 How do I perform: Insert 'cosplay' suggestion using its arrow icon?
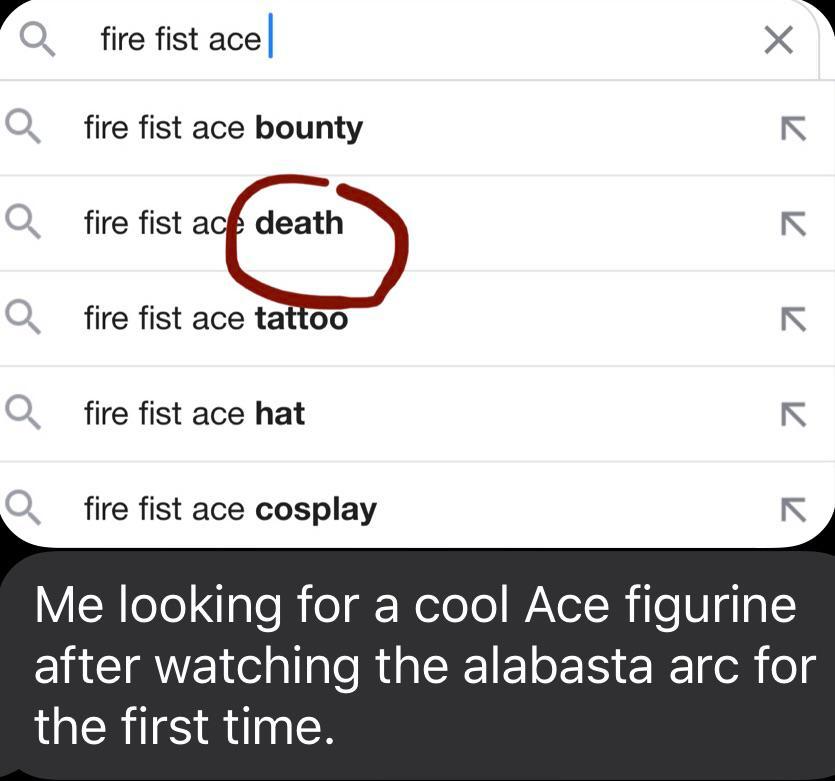click(x=792, y=510)
